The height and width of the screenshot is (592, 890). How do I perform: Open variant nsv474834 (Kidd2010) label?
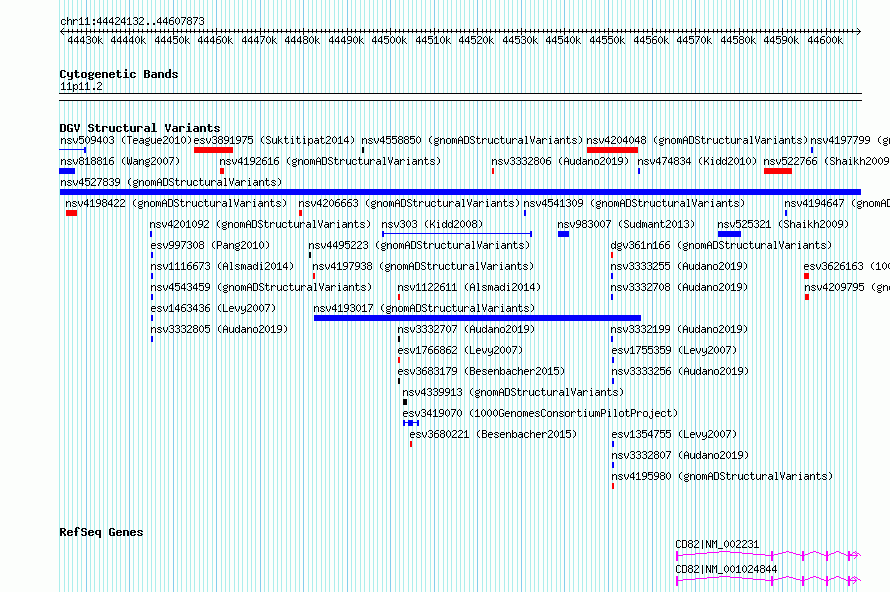tap(697, 161)
